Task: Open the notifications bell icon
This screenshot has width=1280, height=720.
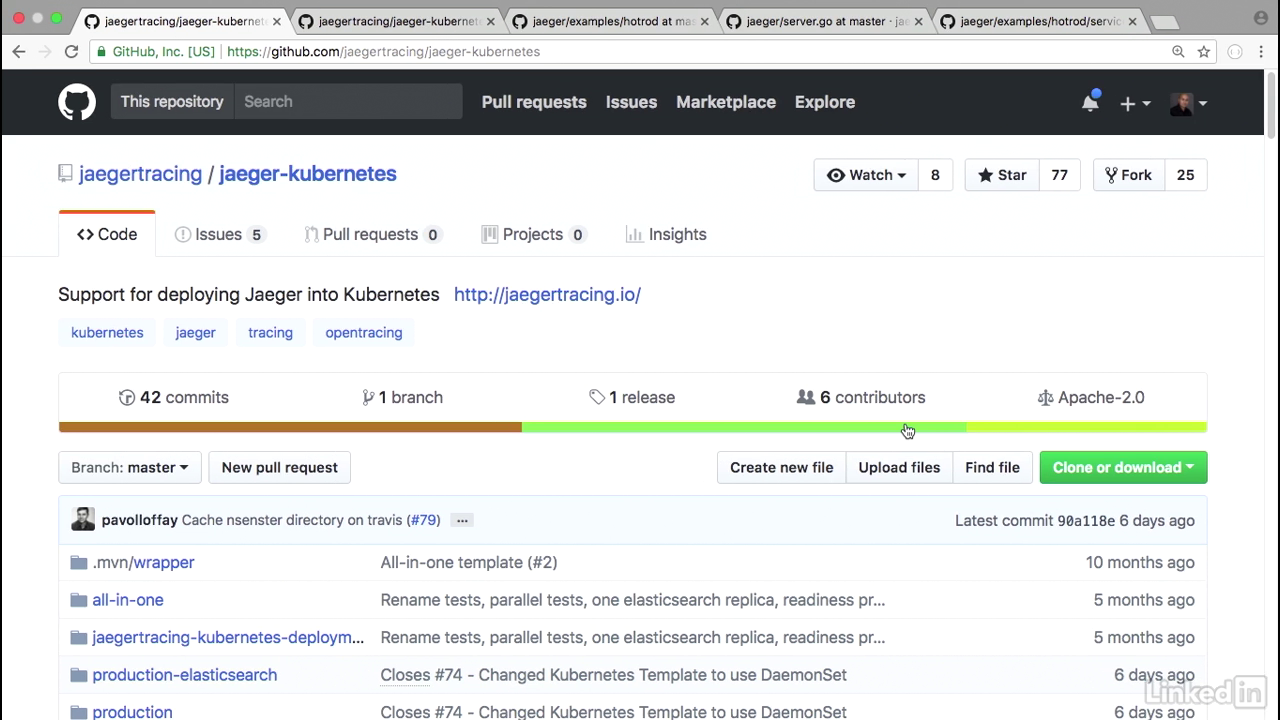Action: point(1090,102)
